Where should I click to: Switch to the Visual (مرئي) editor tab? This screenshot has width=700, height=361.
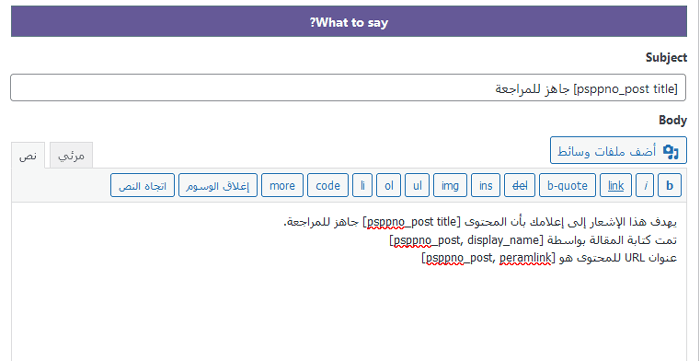(71, 156)
